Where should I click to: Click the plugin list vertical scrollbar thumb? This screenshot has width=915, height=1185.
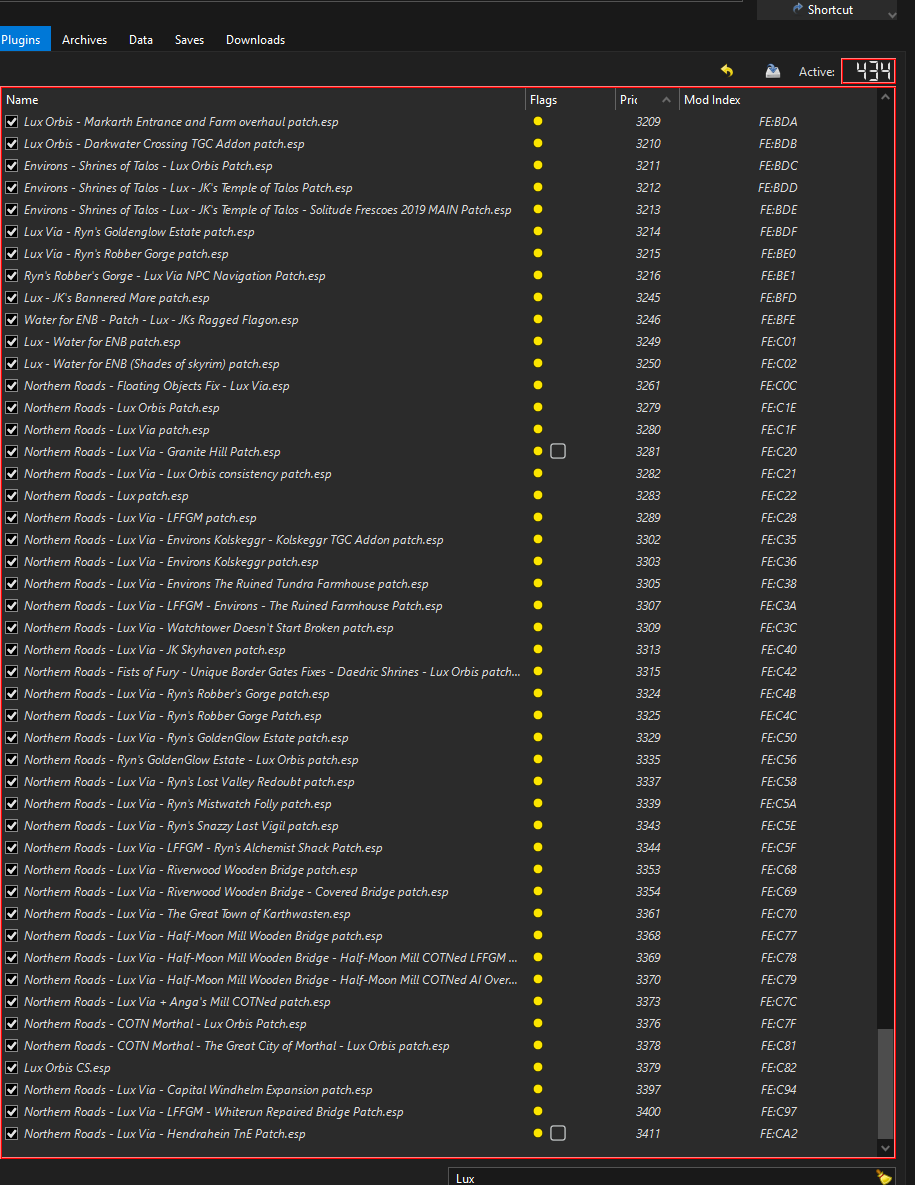(x=886, y=1083)
